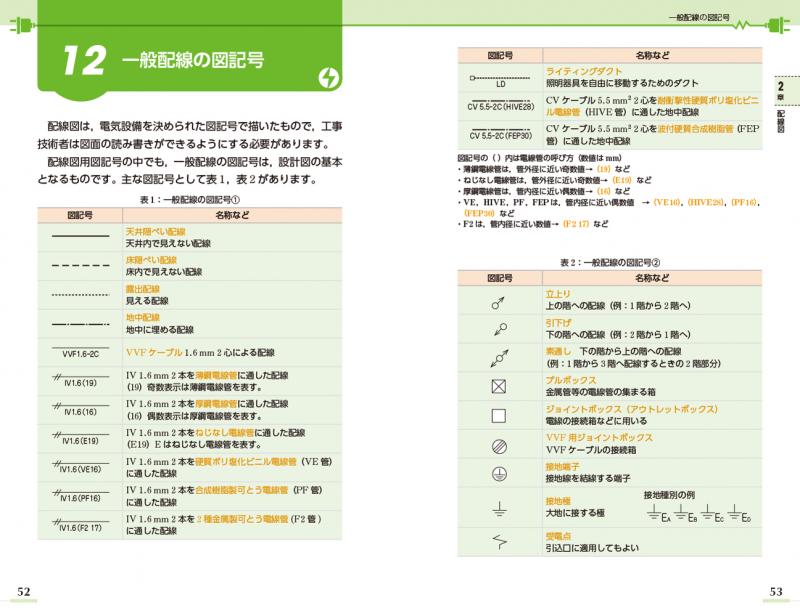Viewport: 800px width, 616px height.
Task: Select the 引下げ downward arrow circle symbol
Action: (501, 330)
